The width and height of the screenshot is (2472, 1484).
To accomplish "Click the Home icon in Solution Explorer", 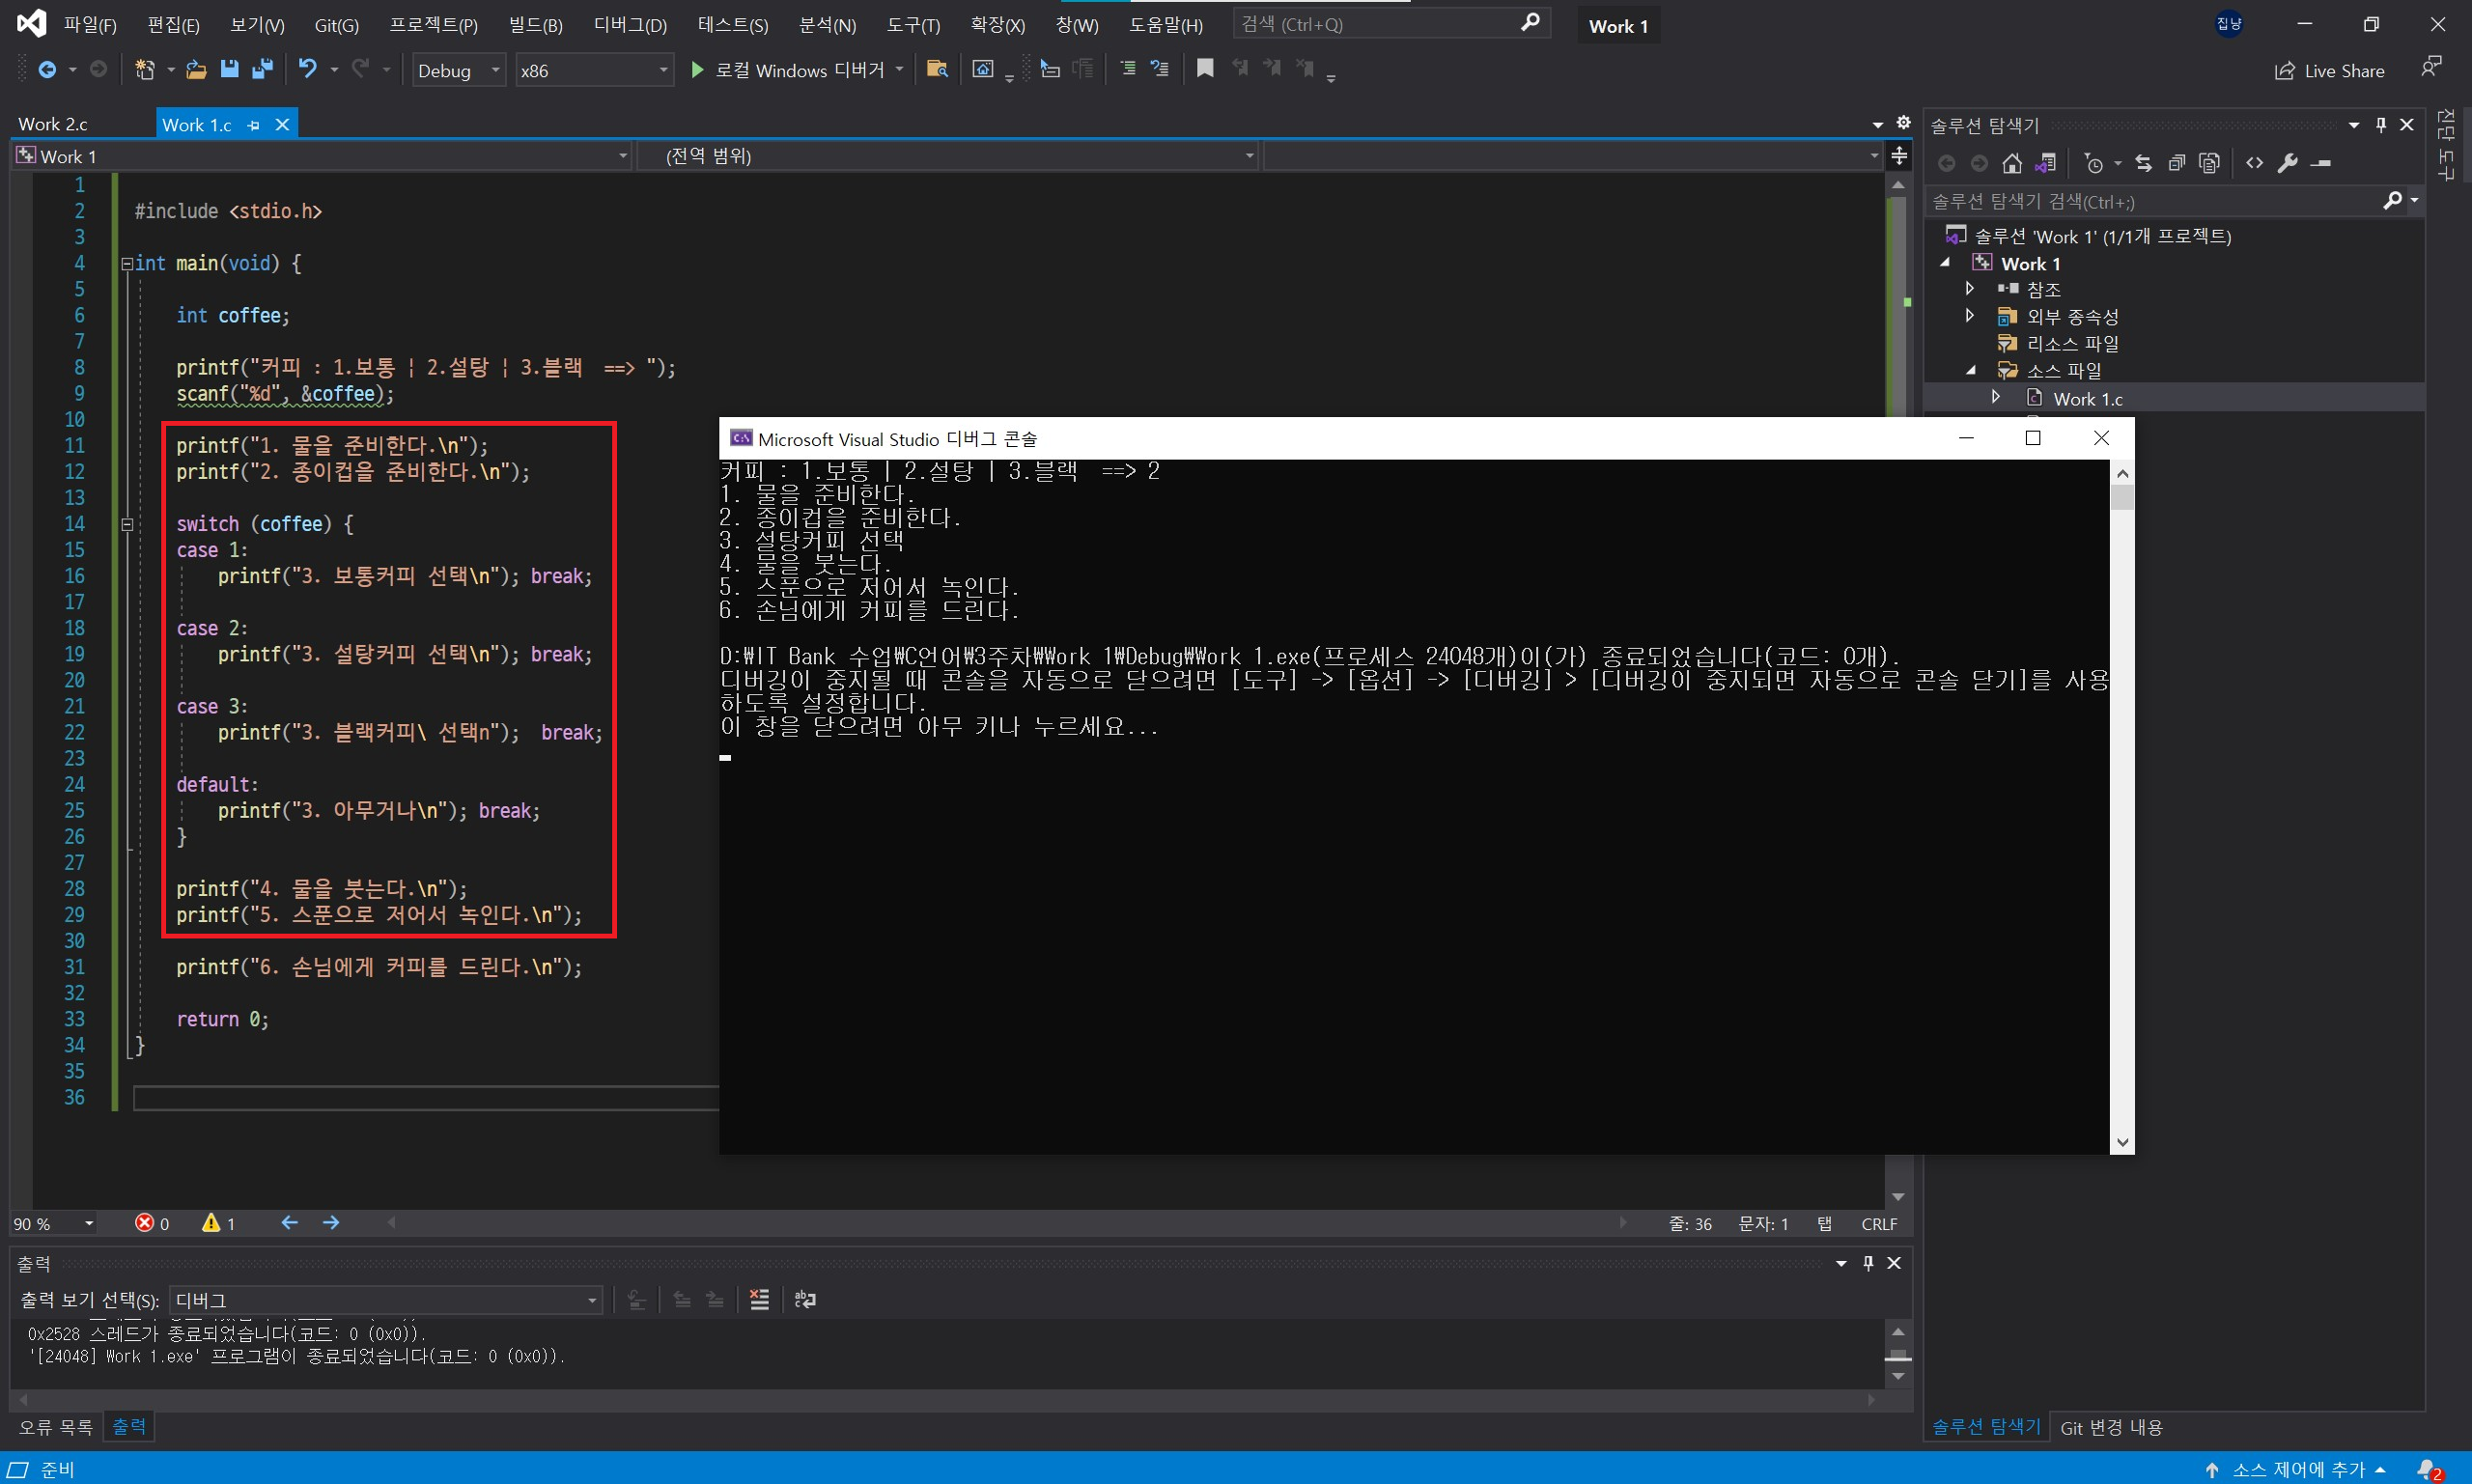I will [2012, 163].
